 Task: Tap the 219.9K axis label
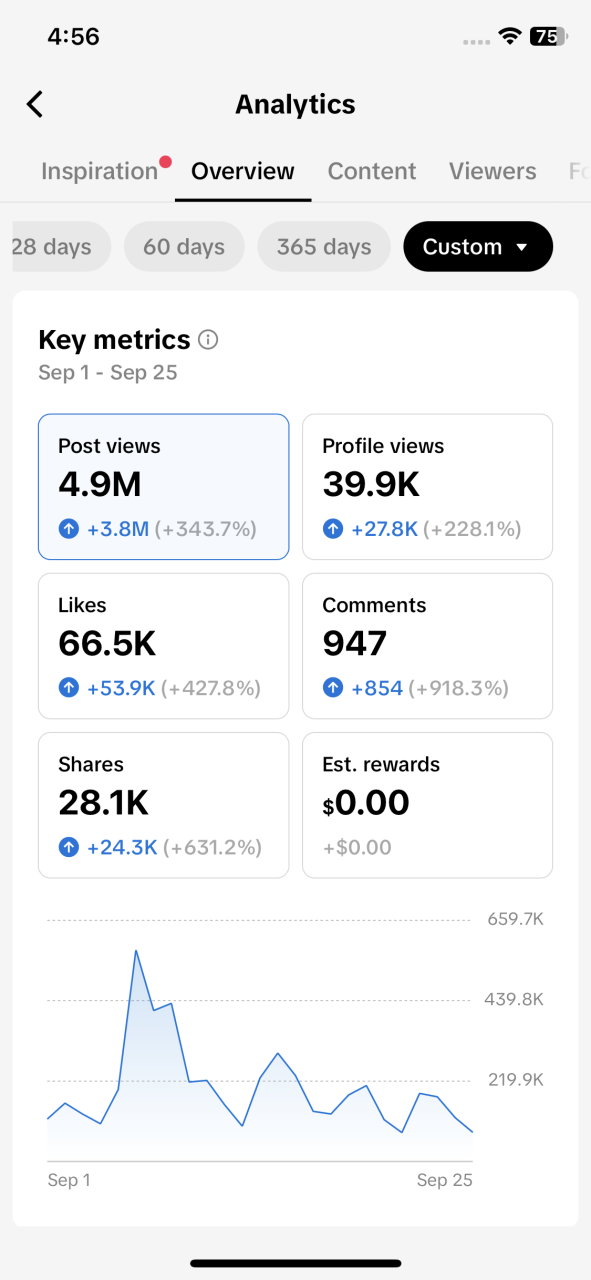pyautogui.click(x=515, y=1079)
